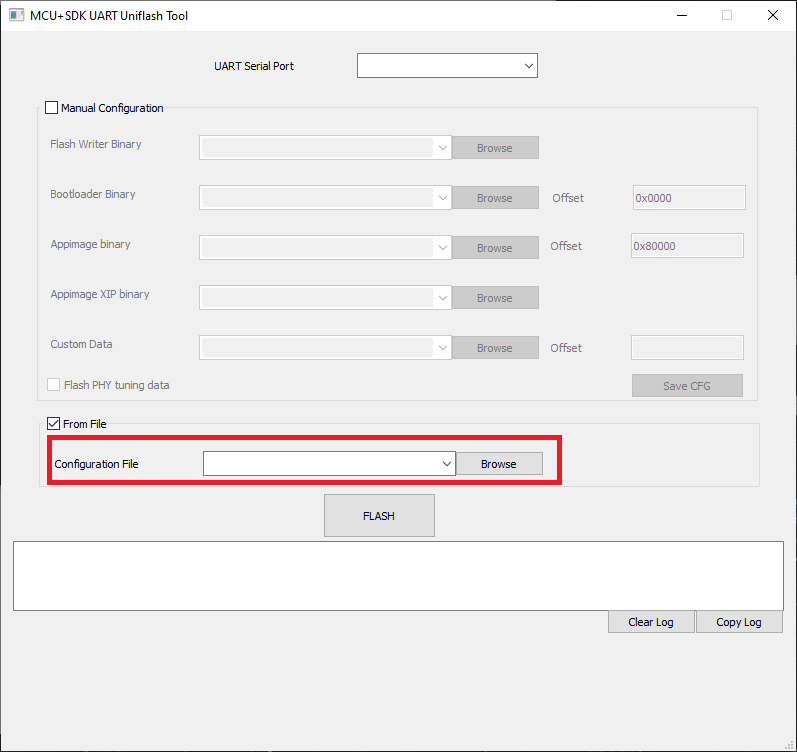The image size is (797, 752).
Task: Browse for a Configuration File
Action: 499,464
